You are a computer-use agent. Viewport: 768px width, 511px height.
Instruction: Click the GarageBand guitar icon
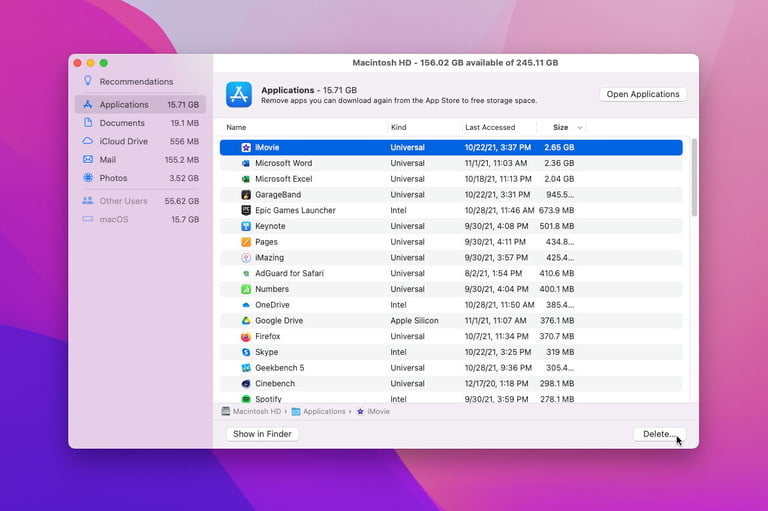point(246,195)
